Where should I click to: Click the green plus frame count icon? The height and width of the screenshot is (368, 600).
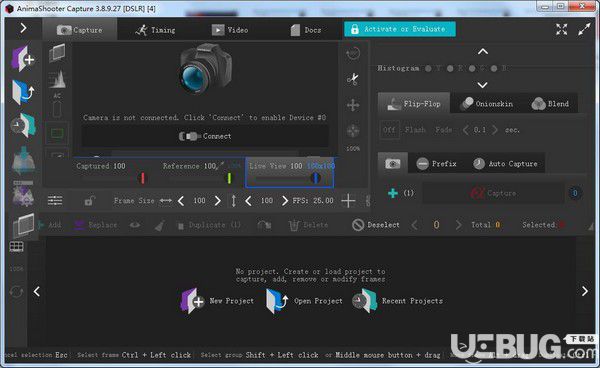coord(393,193)
